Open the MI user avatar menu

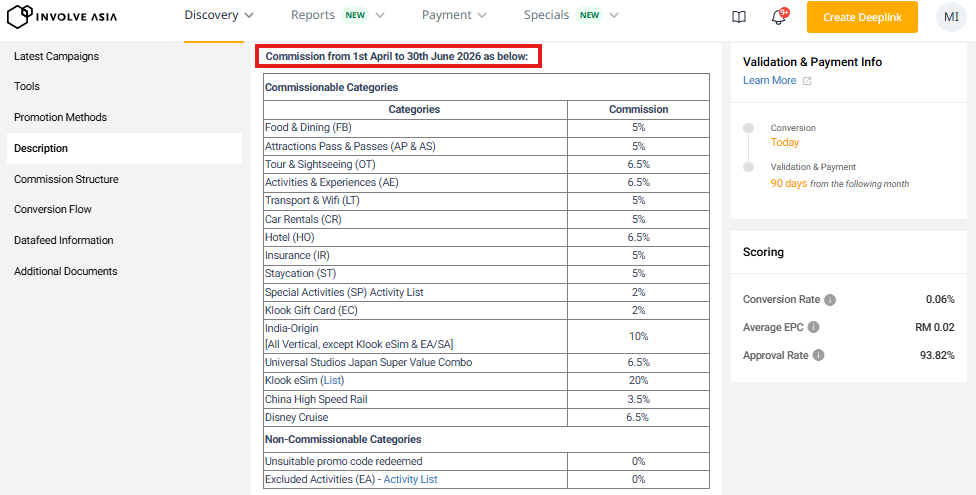[x=950, y=17]
